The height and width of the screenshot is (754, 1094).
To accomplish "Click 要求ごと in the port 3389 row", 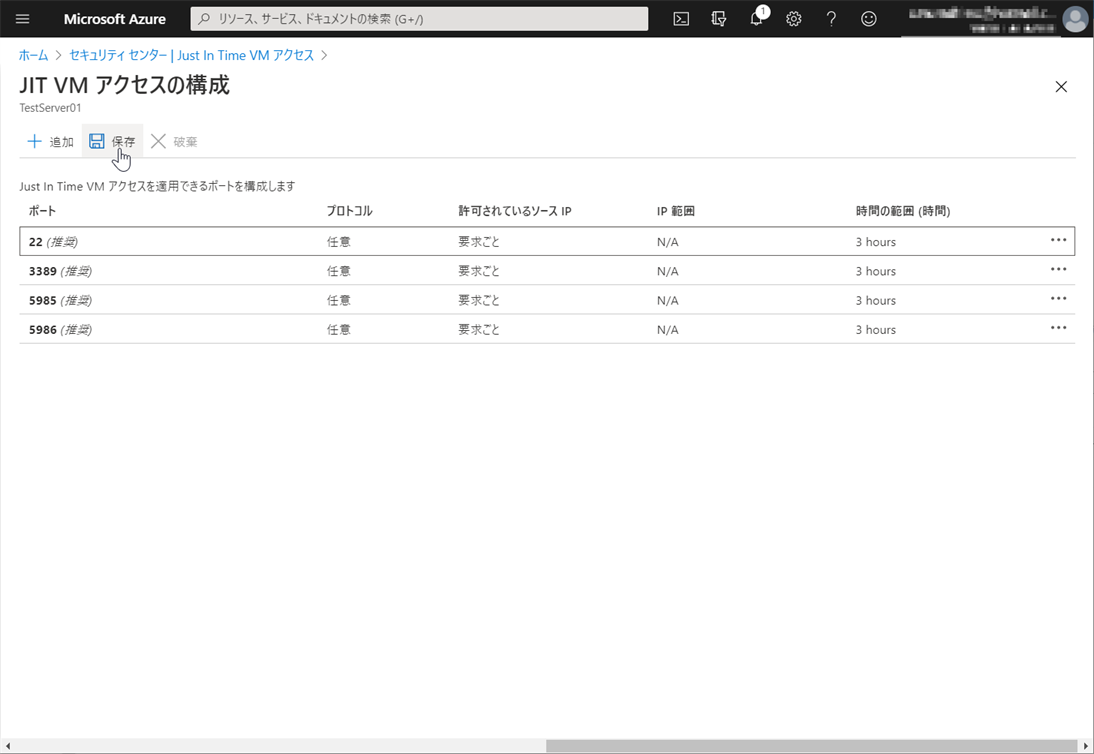I will [479, 271].
